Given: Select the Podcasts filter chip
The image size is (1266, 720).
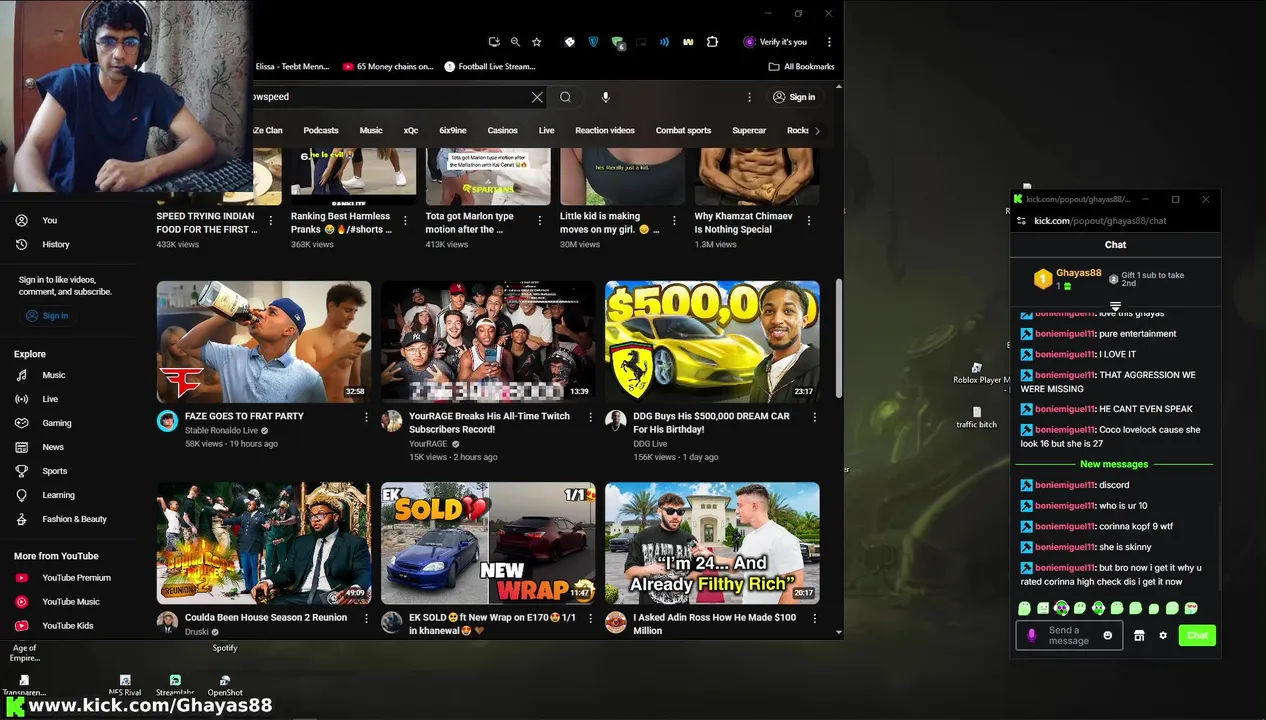Looking at the screenshot, I should pyautogui.click(x=321, y=131).
